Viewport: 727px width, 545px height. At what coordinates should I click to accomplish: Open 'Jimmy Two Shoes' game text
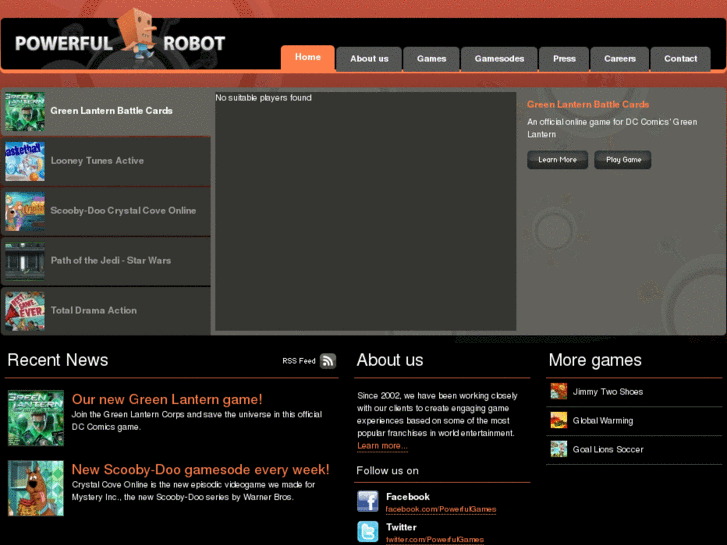[608, 392]
